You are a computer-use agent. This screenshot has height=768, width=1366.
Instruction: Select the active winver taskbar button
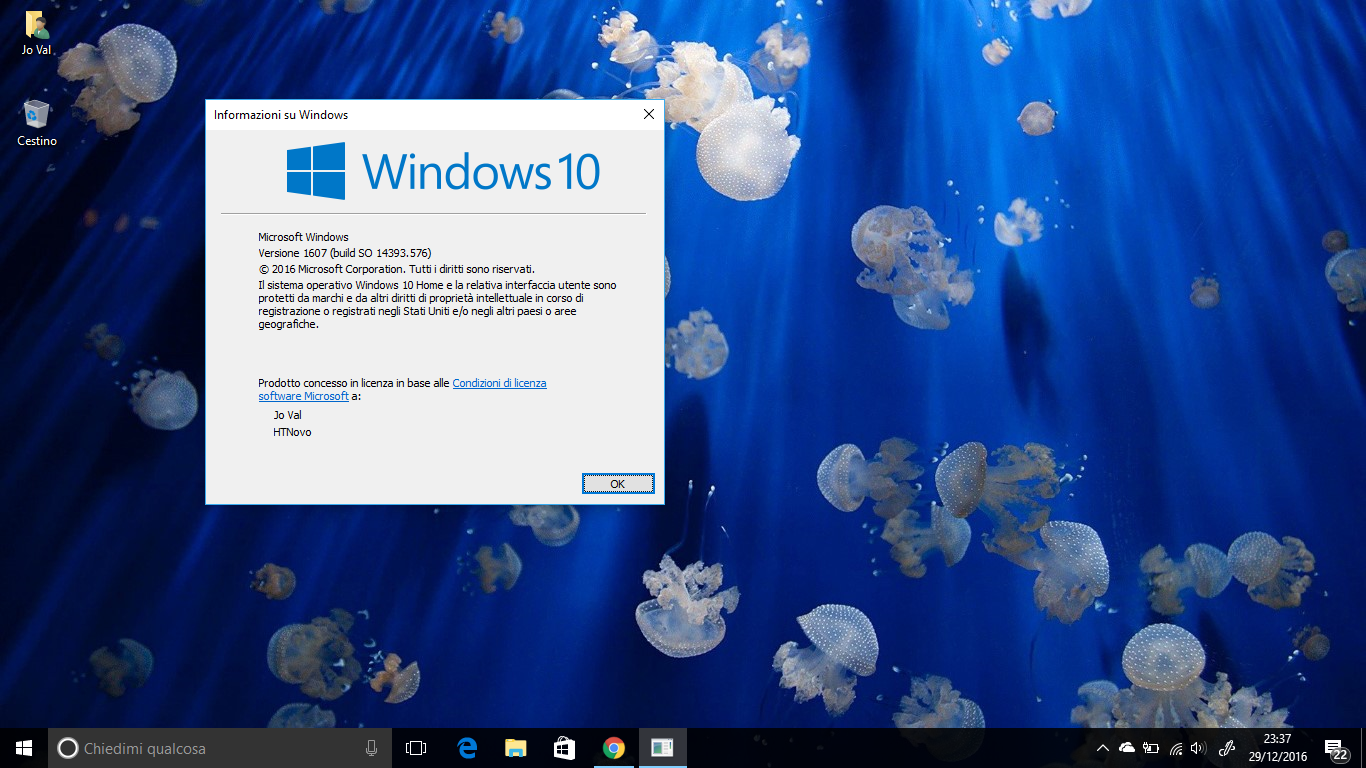(662, 748)
